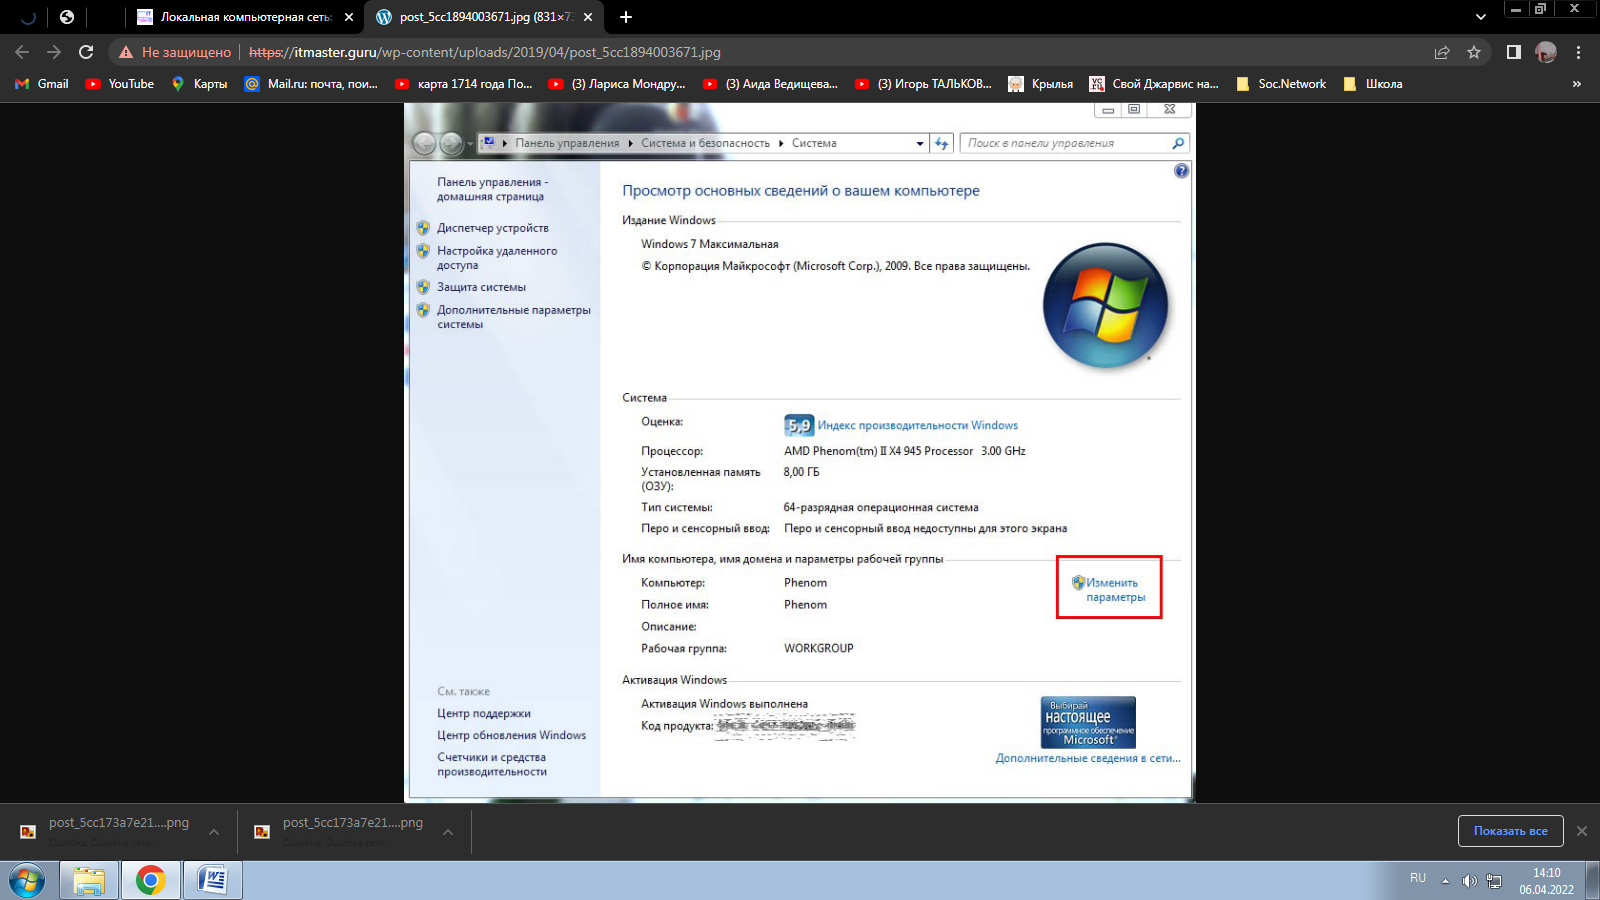Click the volume tray icon
This screenshot has height=900, width=1600.
pyautogui.click(x=1469, y=881)
